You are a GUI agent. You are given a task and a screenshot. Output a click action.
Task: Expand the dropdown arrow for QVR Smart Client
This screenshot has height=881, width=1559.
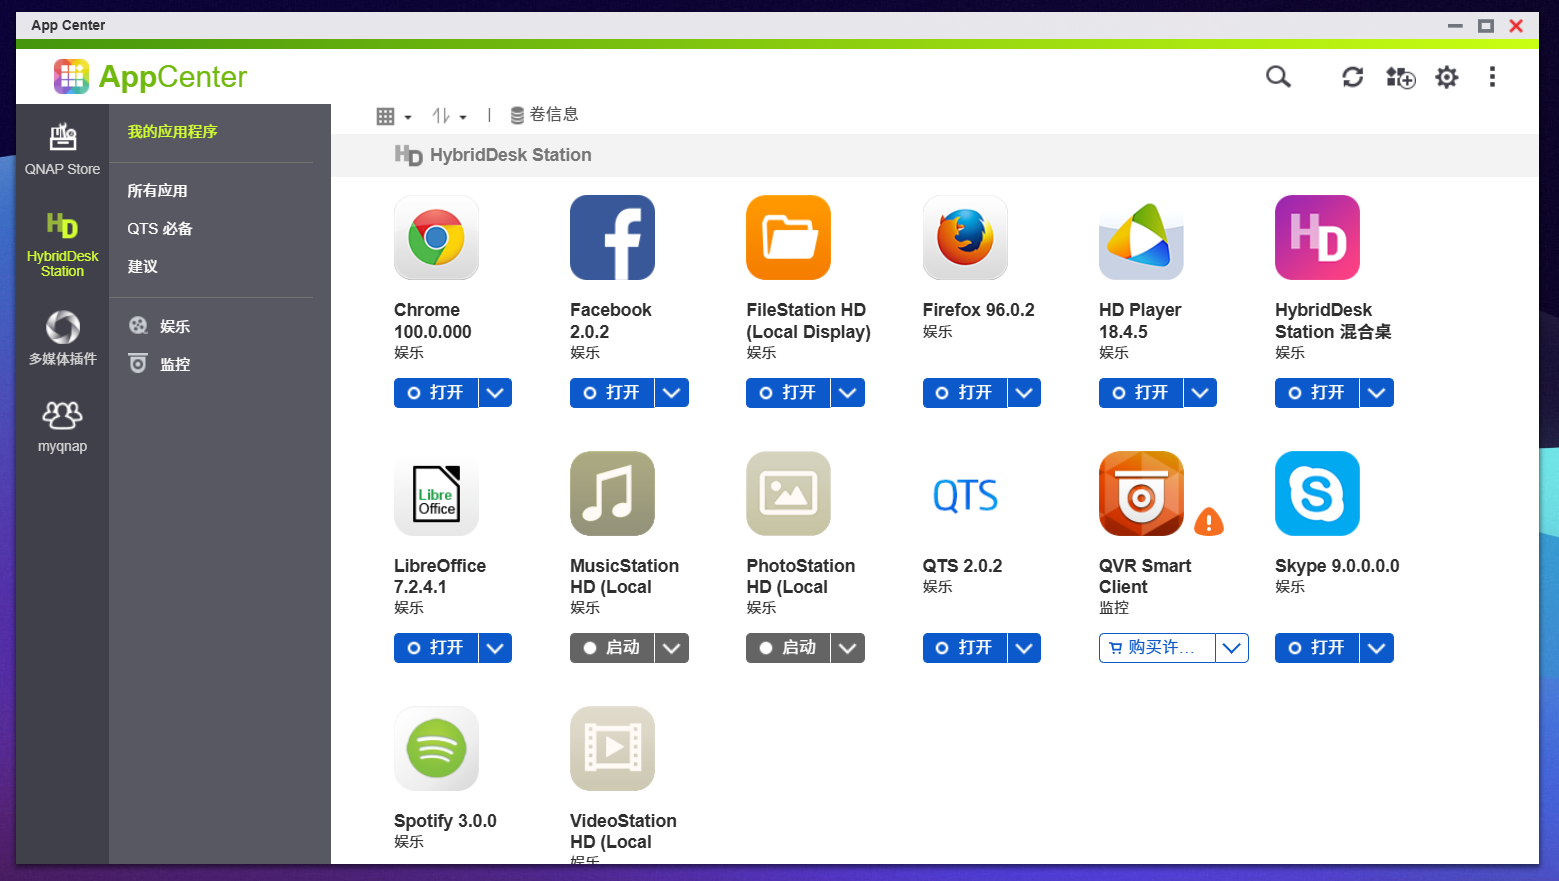[x=1232, y=648]
